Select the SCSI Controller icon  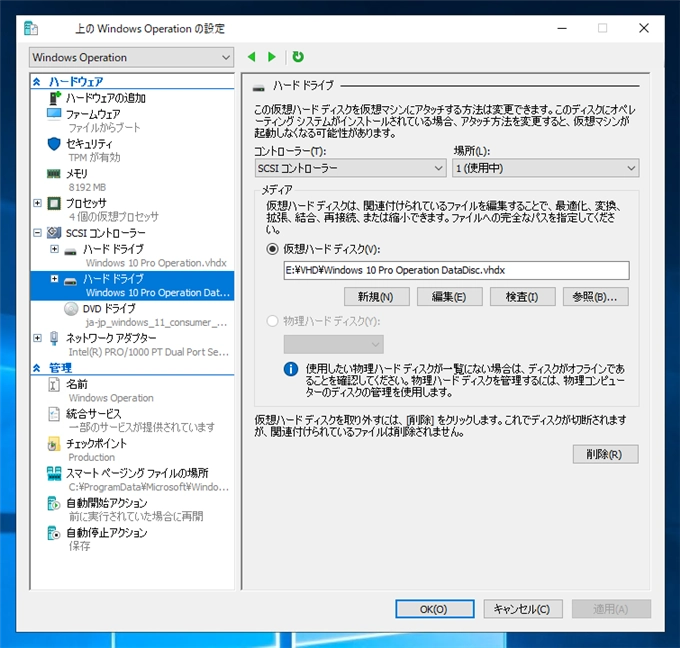[54, 233]
